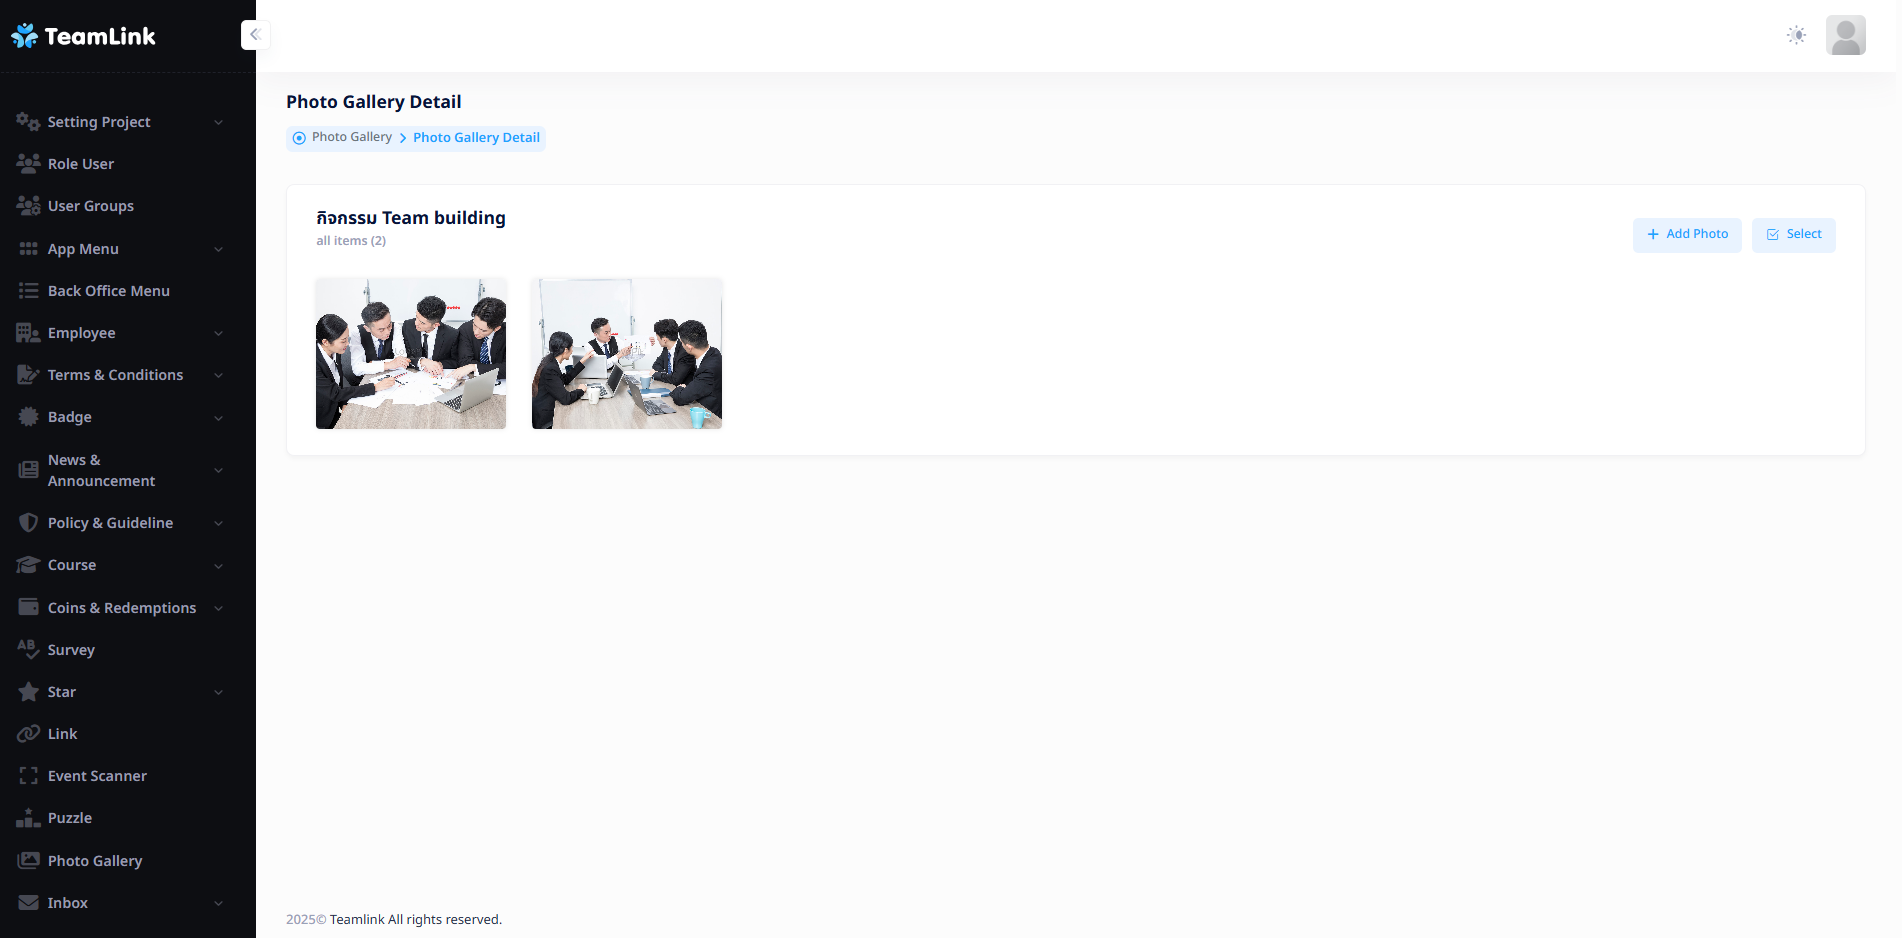Screen dimensions: 1902x938
Task: Expand the News & Announcement chevron
Action: 218,470
